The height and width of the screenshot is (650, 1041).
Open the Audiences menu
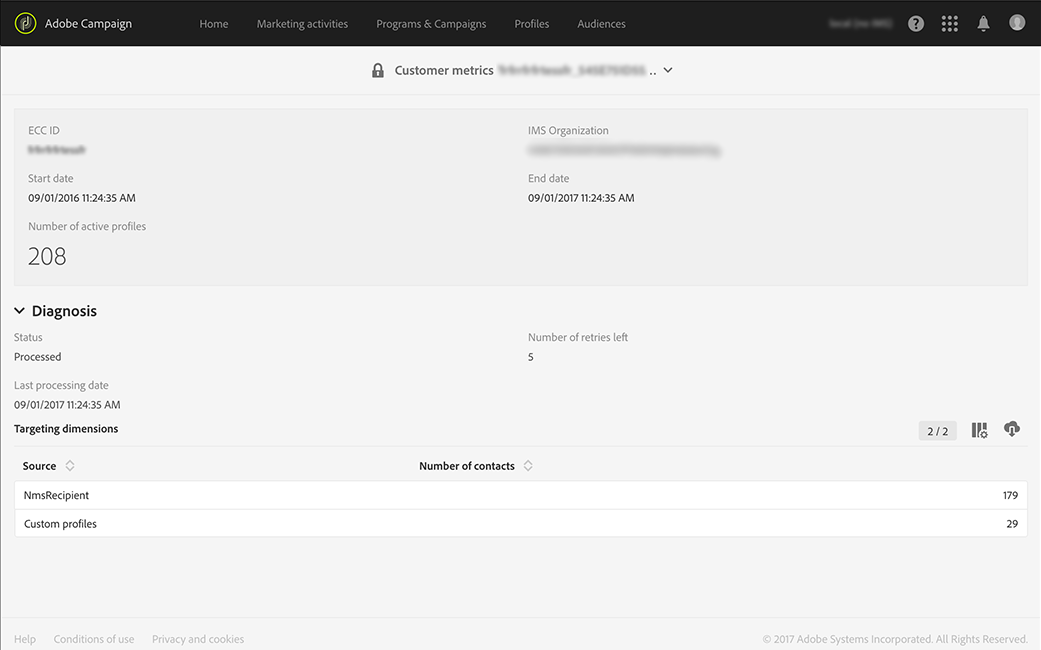pos(601,24)
